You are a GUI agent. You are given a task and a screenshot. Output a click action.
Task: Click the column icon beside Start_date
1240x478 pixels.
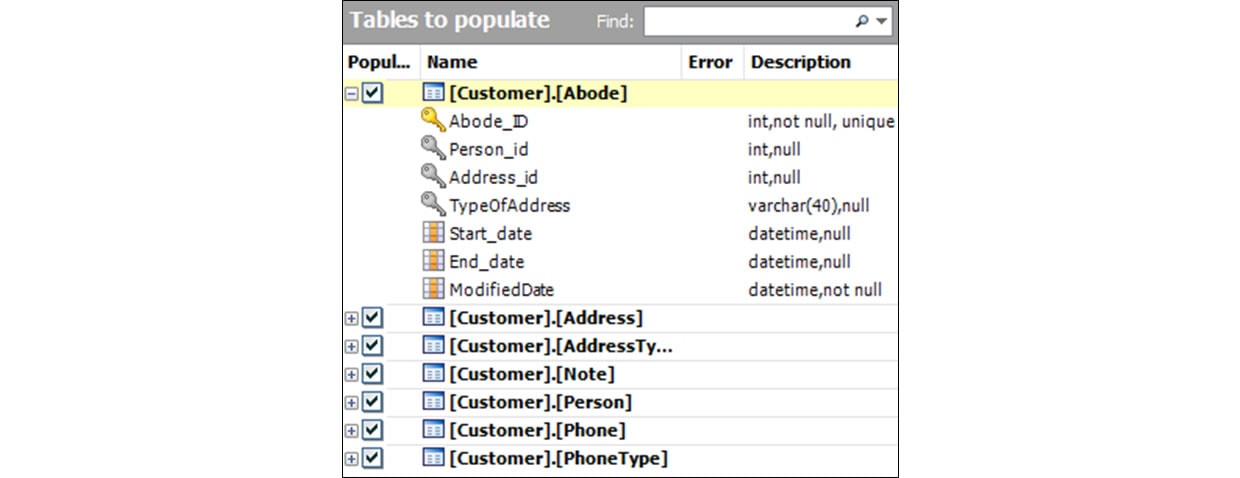point(433,233)
